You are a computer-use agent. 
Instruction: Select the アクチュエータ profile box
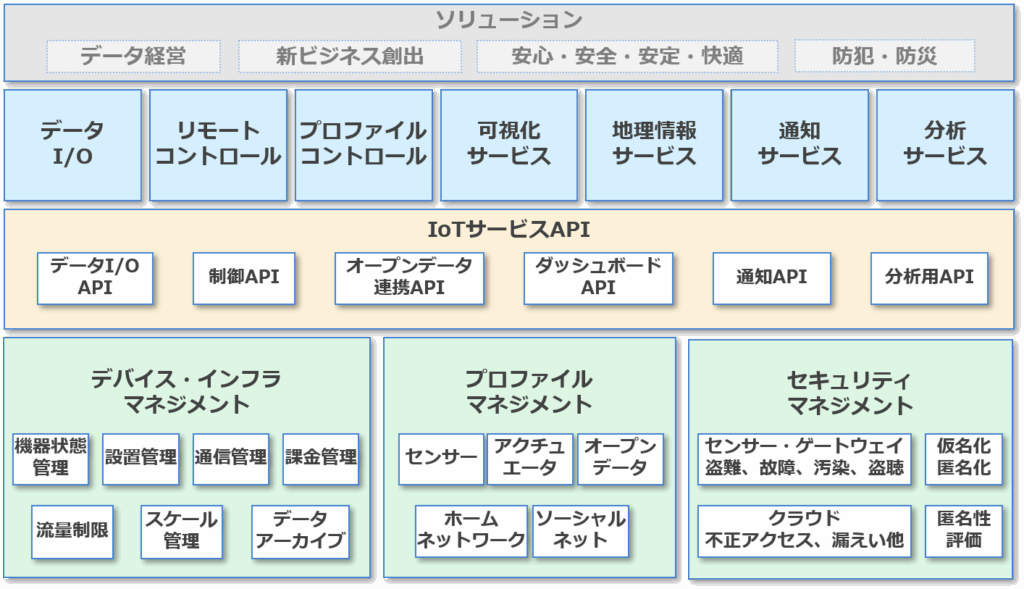529,457
